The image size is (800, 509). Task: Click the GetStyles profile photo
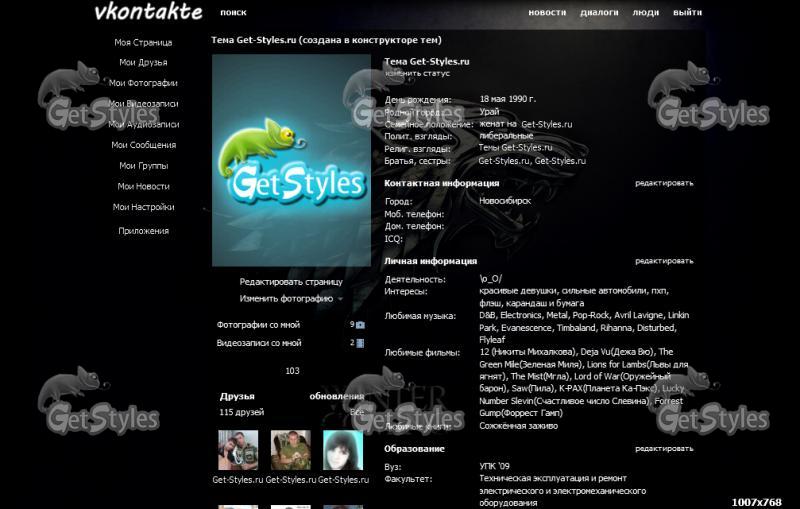(x=291, y=160)
